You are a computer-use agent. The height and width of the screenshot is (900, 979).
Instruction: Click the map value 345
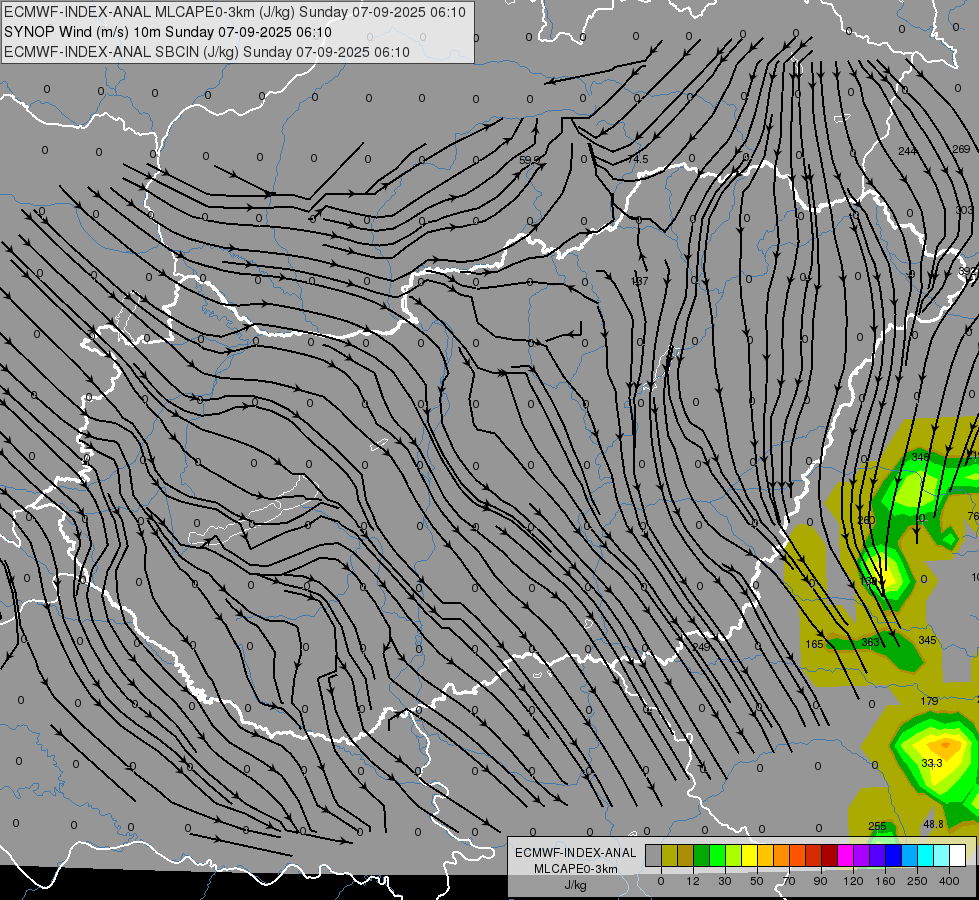pos(927,640)
